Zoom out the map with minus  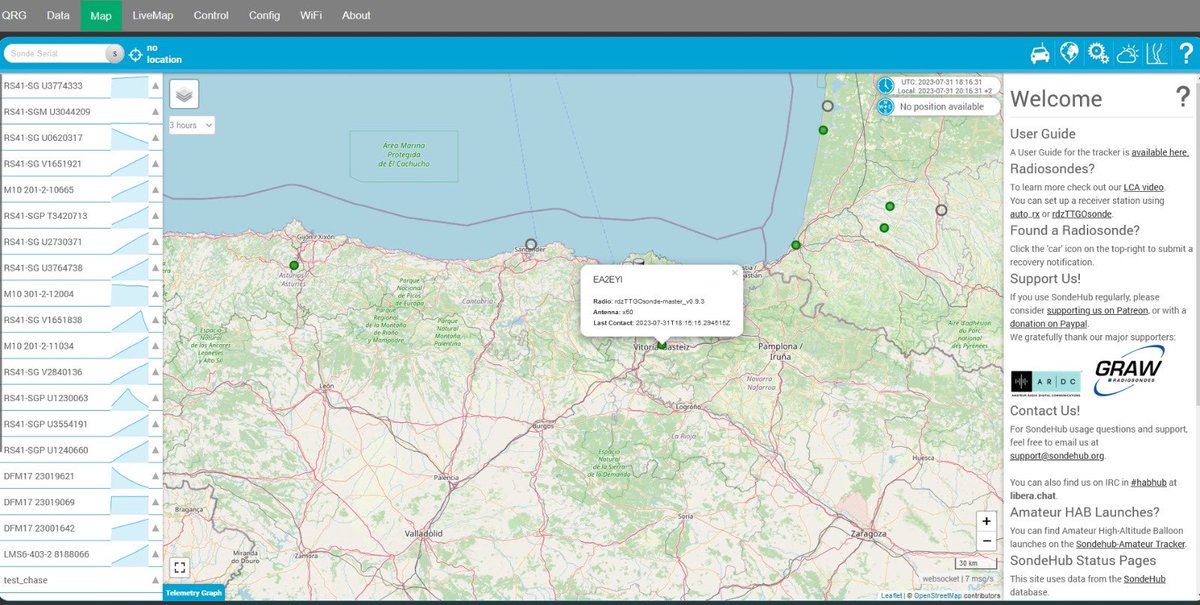[986, 540]
